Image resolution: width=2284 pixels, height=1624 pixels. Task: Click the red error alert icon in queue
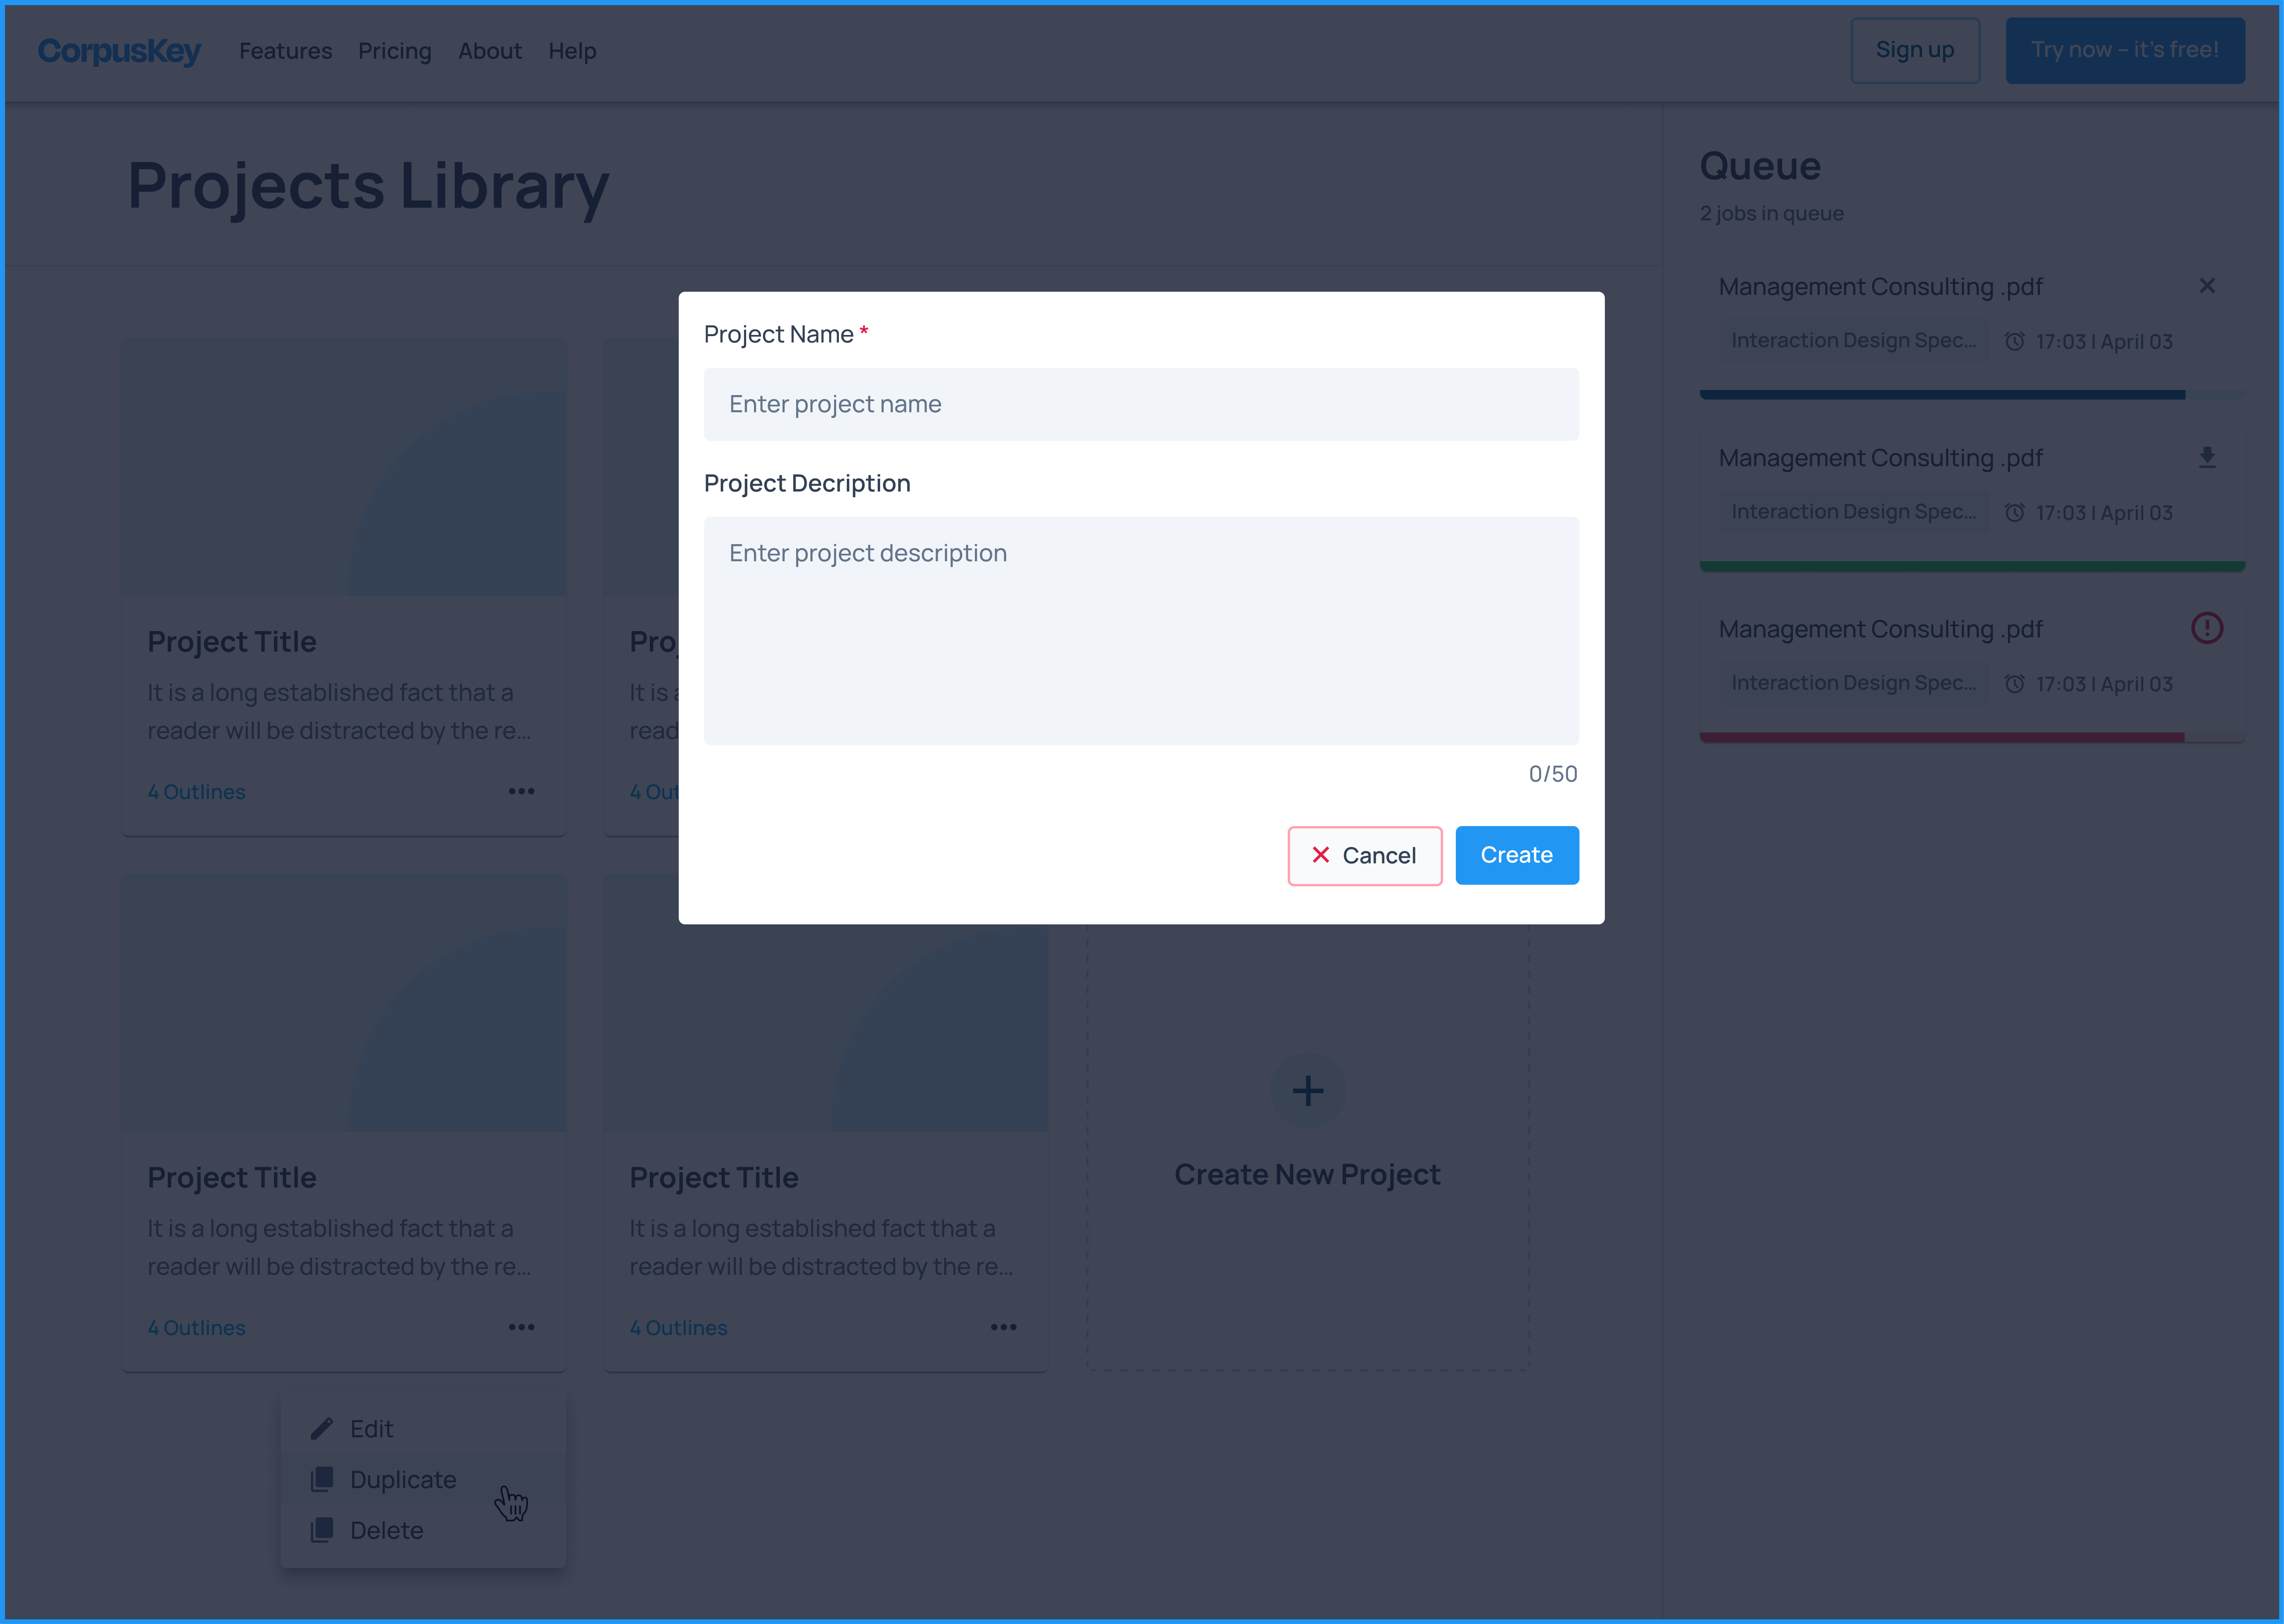point(2207,628)
